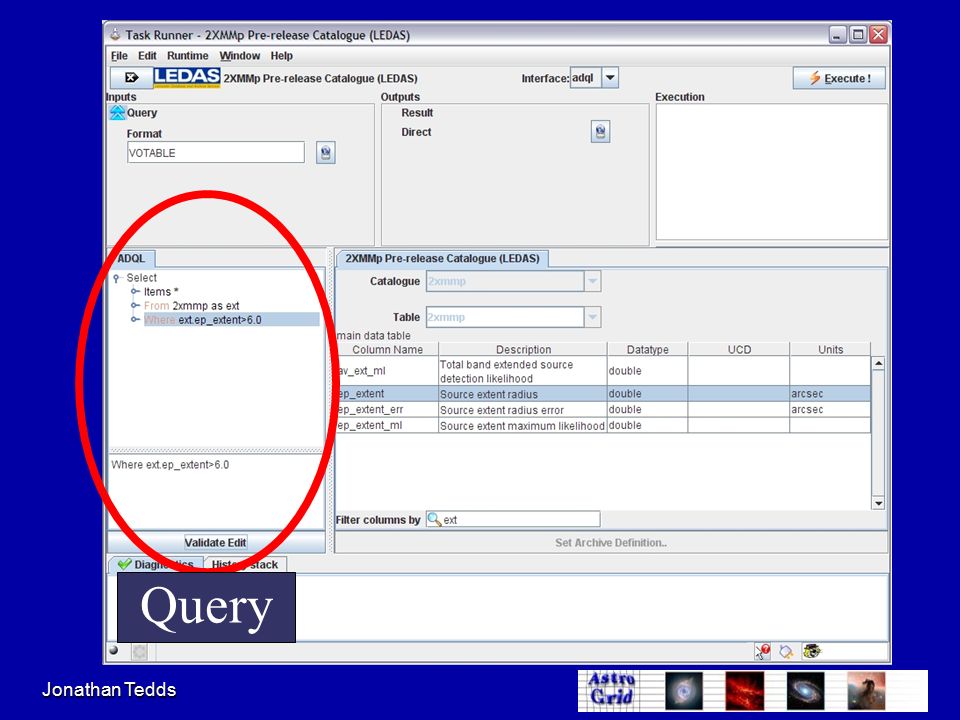Screen dimensions: 960x720
Task: Select the ep_extent_err row
Action: [604, 410]
